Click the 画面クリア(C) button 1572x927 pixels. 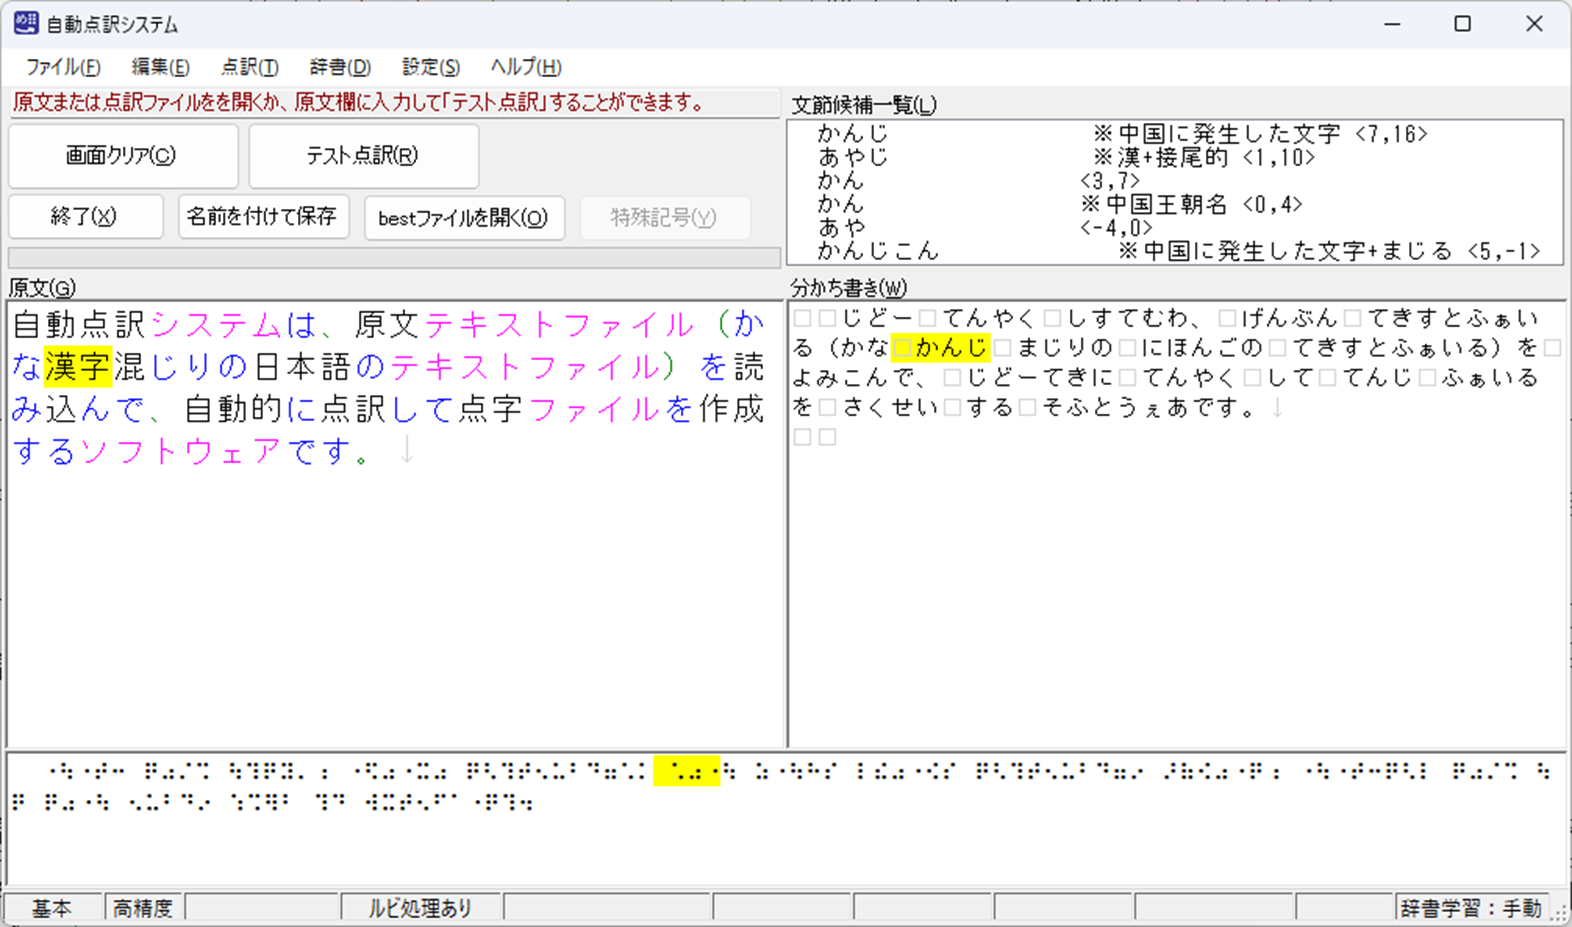pos(123,156)
